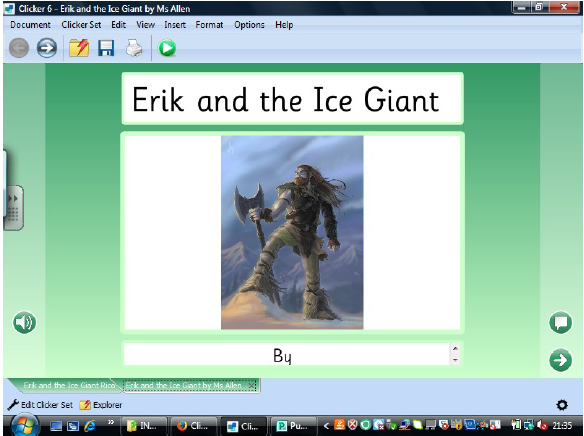Open the Options menu
The image size is (584, 436).
click(249, 25)
